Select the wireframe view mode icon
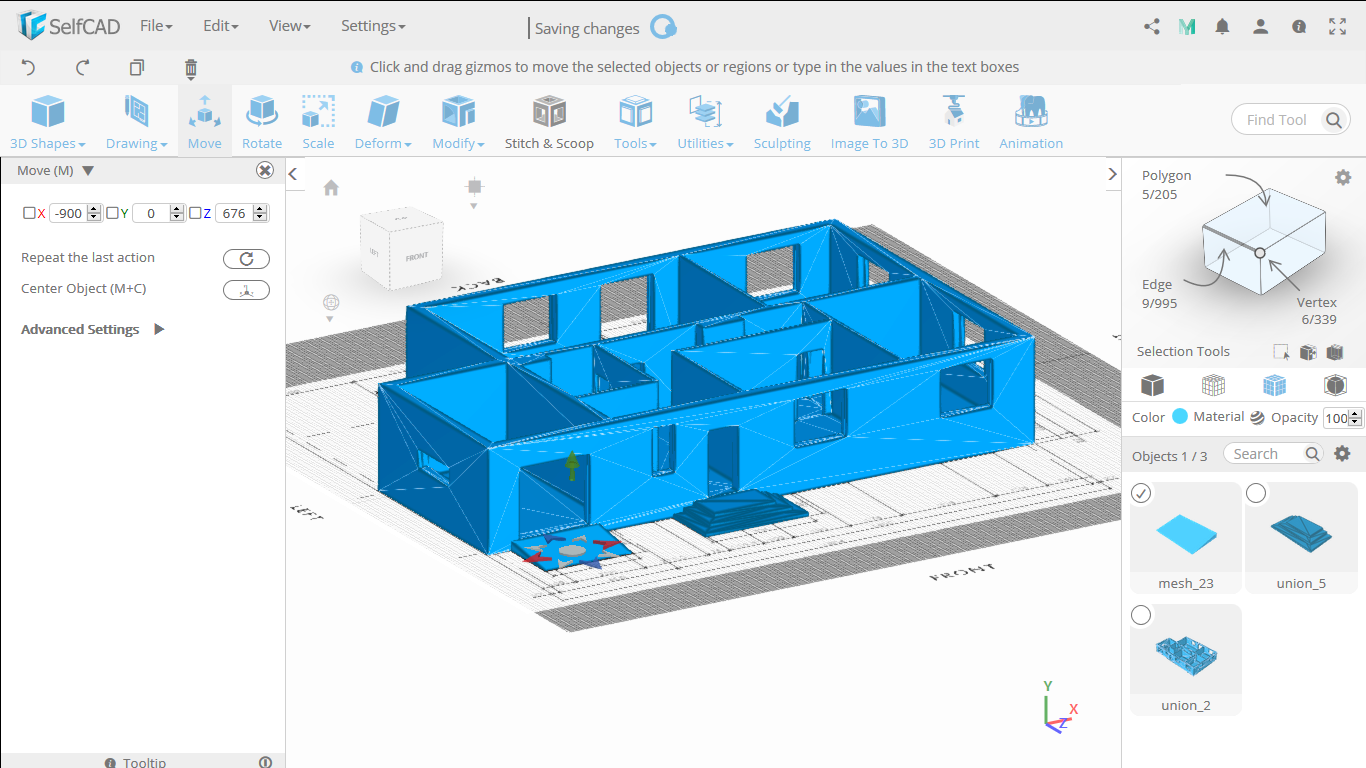 pyautogui.click(x=1213, y=385)
